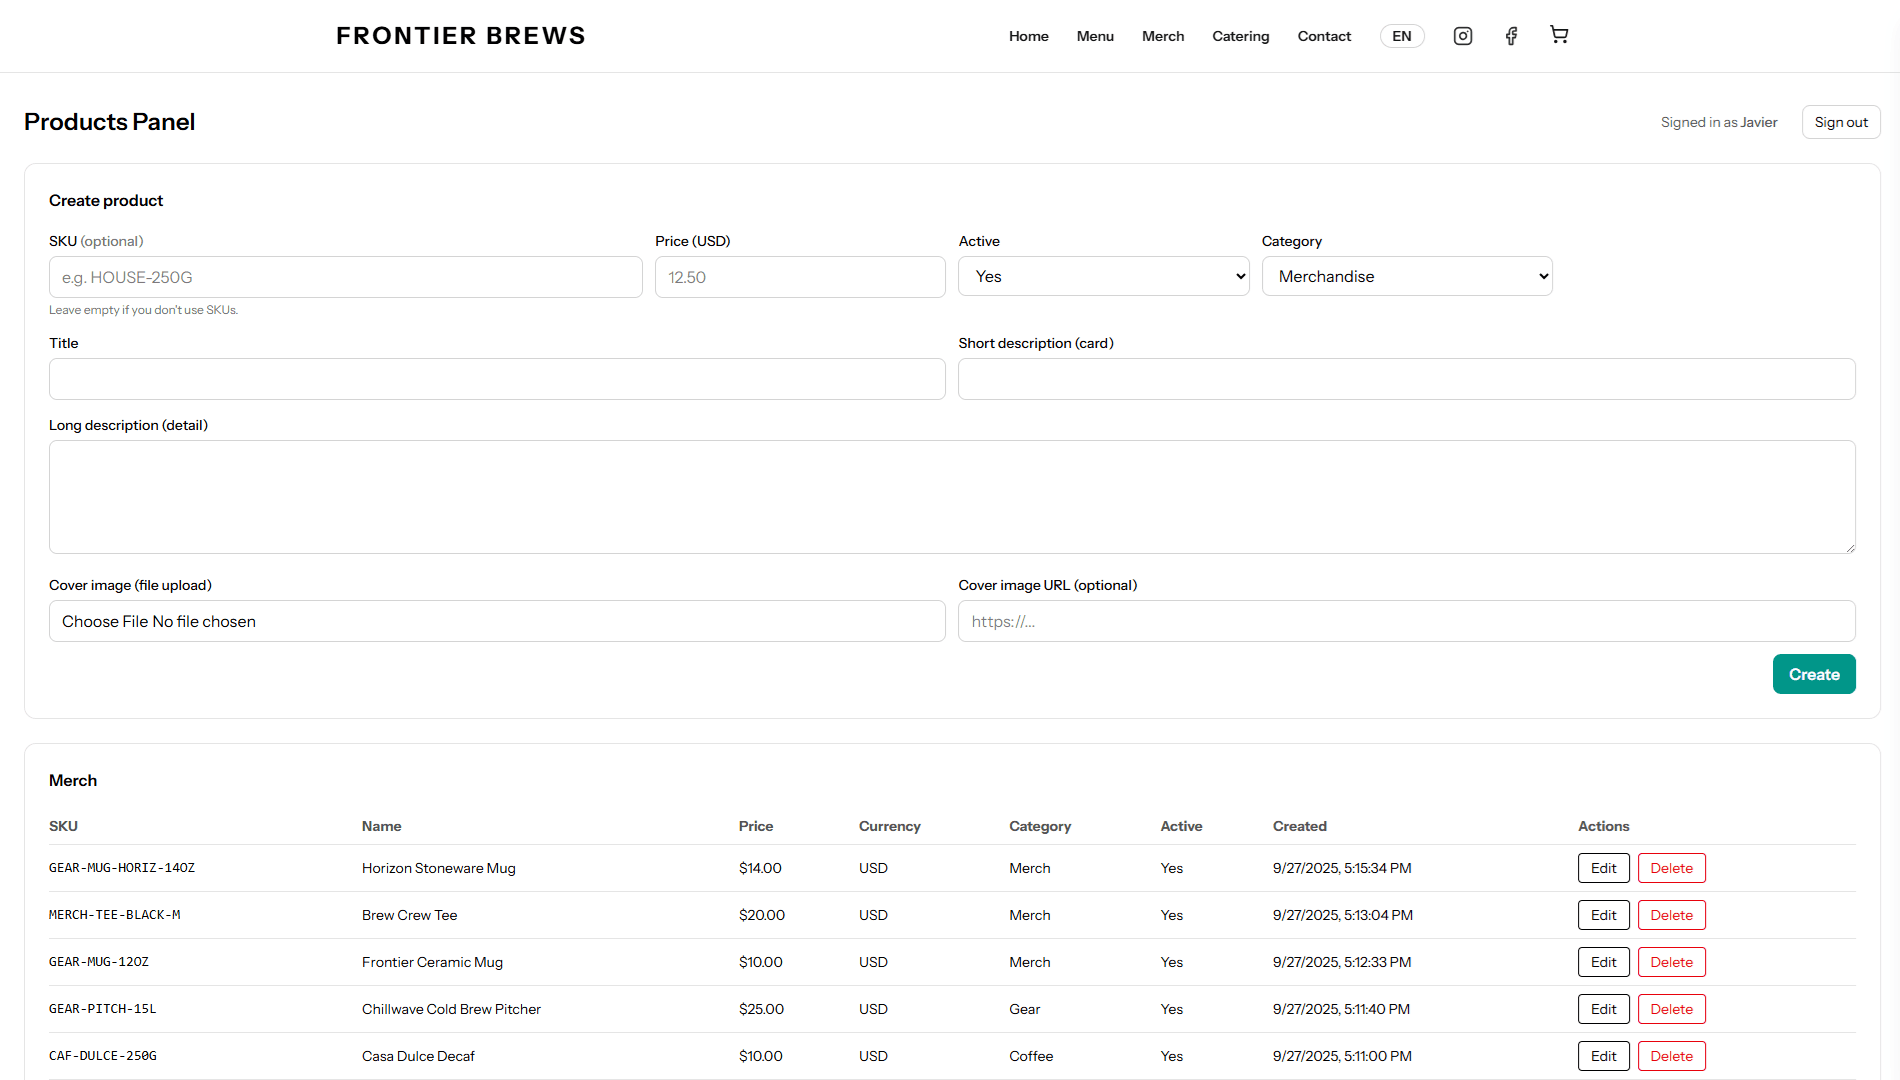Navigate to the Catering page
The height and width of the screenshot is (1080, 1900).
(x=1240, y=36)
